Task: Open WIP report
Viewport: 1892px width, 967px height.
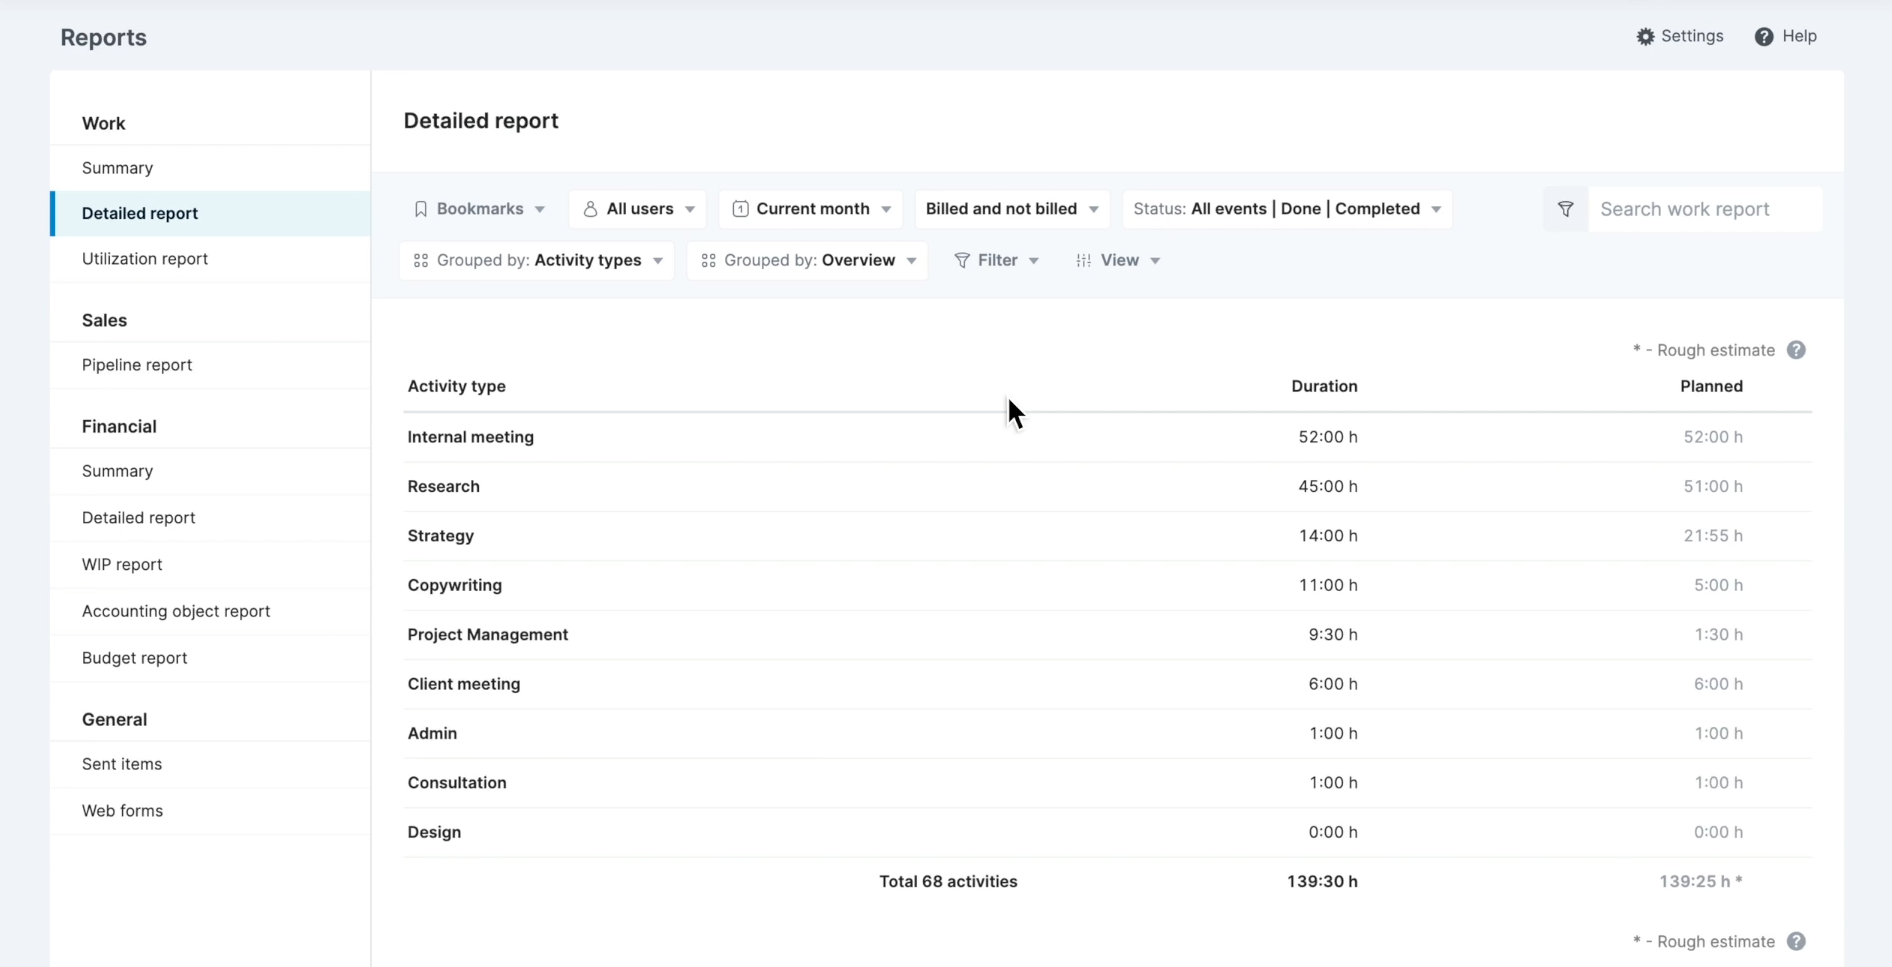Action: pos(210,565)
